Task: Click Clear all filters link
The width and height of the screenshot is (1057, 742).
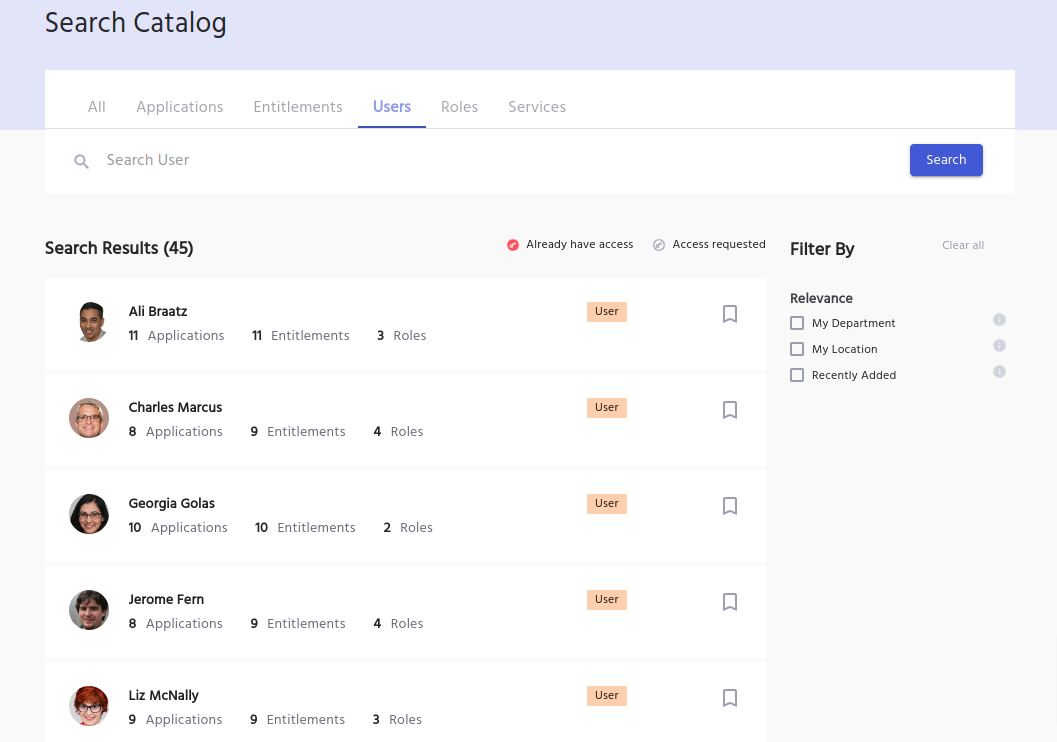Action: [963, 246]
